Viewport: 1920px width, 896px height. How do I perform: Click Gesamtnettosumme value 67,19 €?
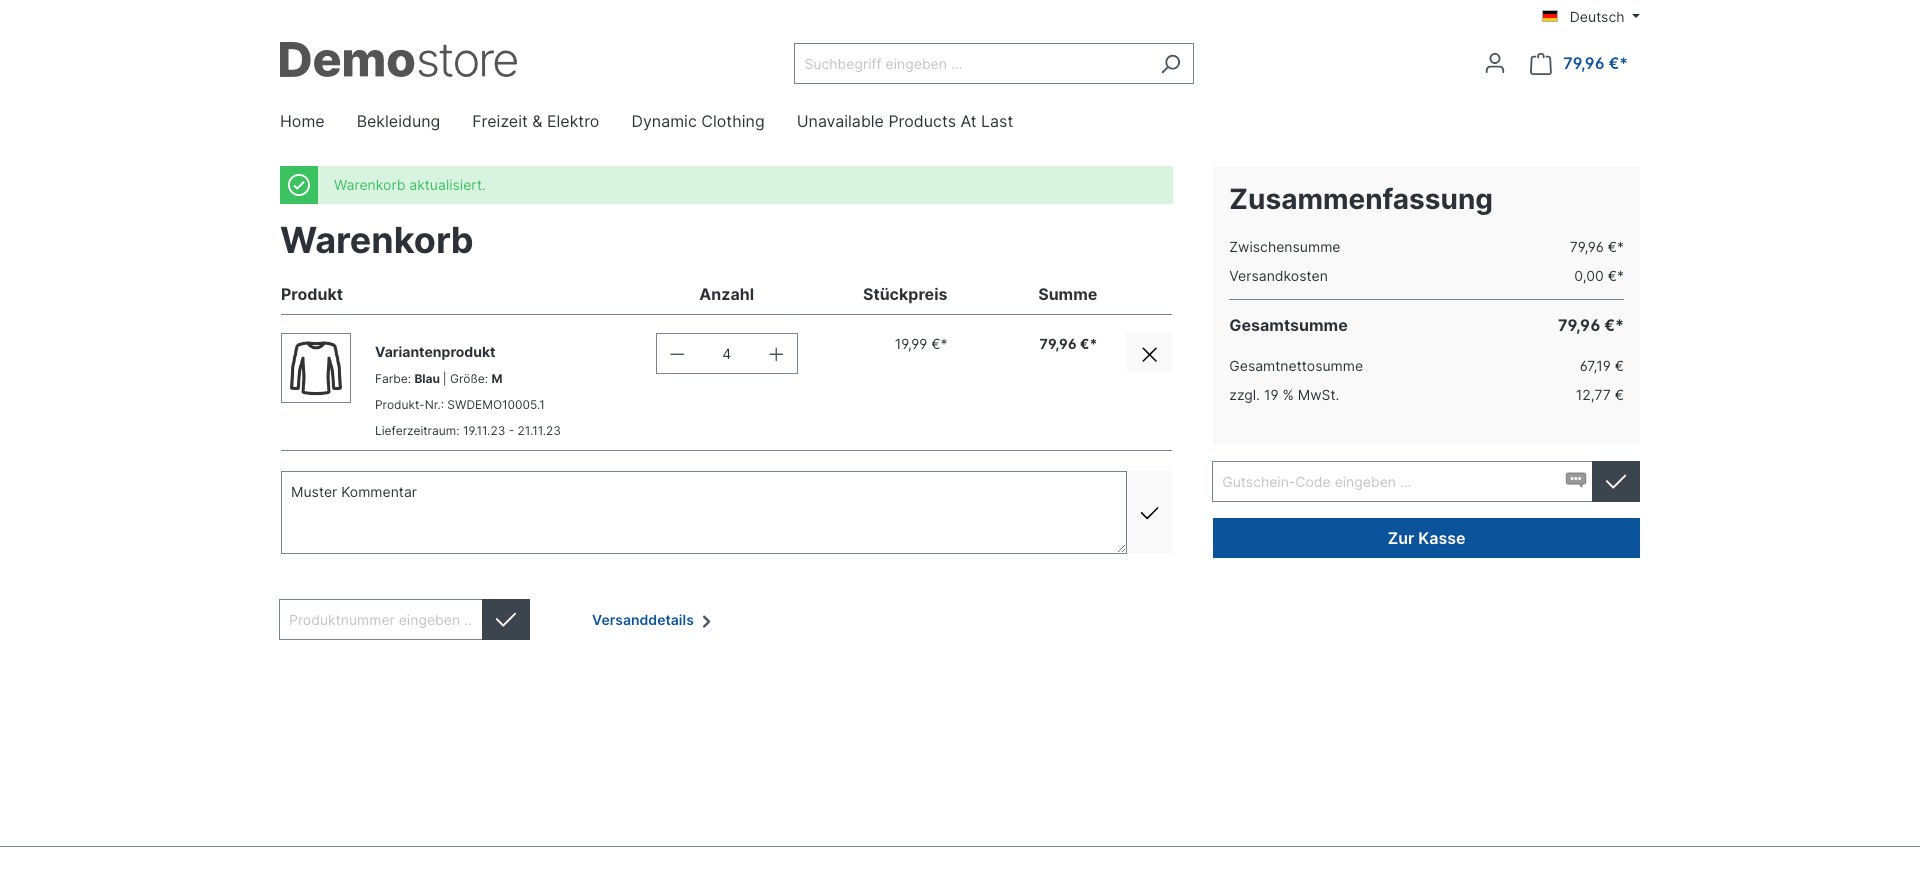[1601, 366]
